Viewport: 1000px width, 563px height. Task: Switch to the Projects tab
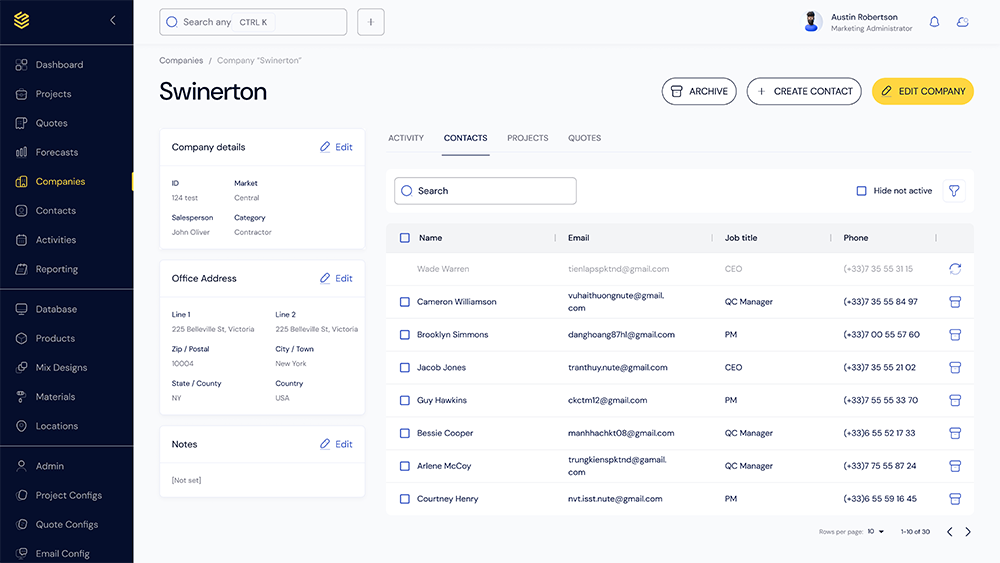pyautogui.click(x=527, y=138)
